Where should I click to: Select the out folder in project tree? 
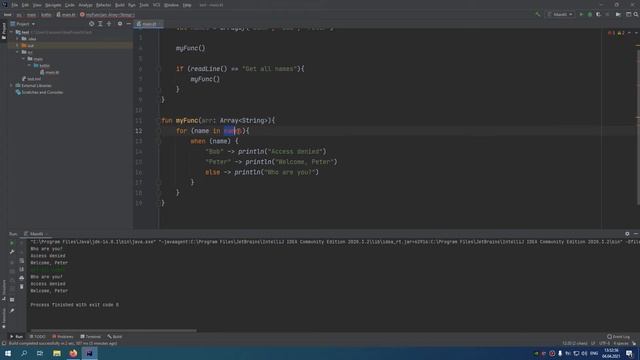coord(31,46)
